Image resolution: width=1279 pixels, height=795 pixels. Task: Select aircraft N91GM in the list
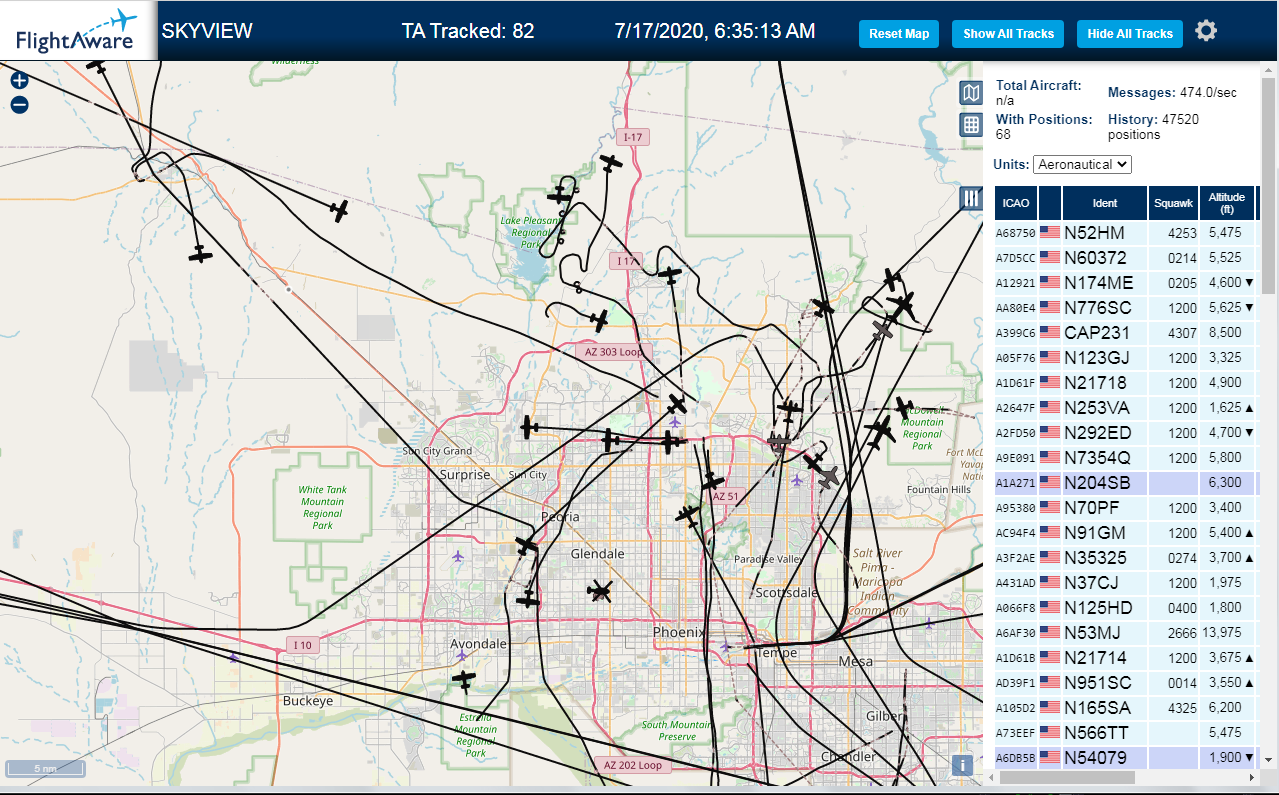click(x=1125, y=532)
